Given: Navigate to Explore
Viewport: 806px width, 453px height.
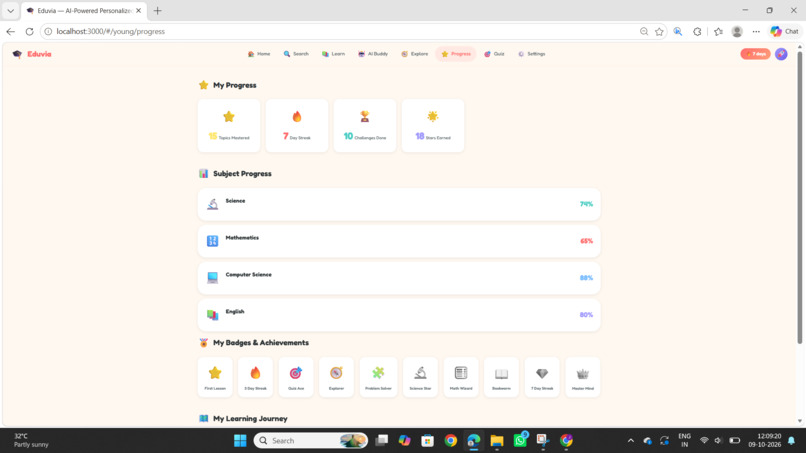Looking at the screenshot, I should click(414, 54).
